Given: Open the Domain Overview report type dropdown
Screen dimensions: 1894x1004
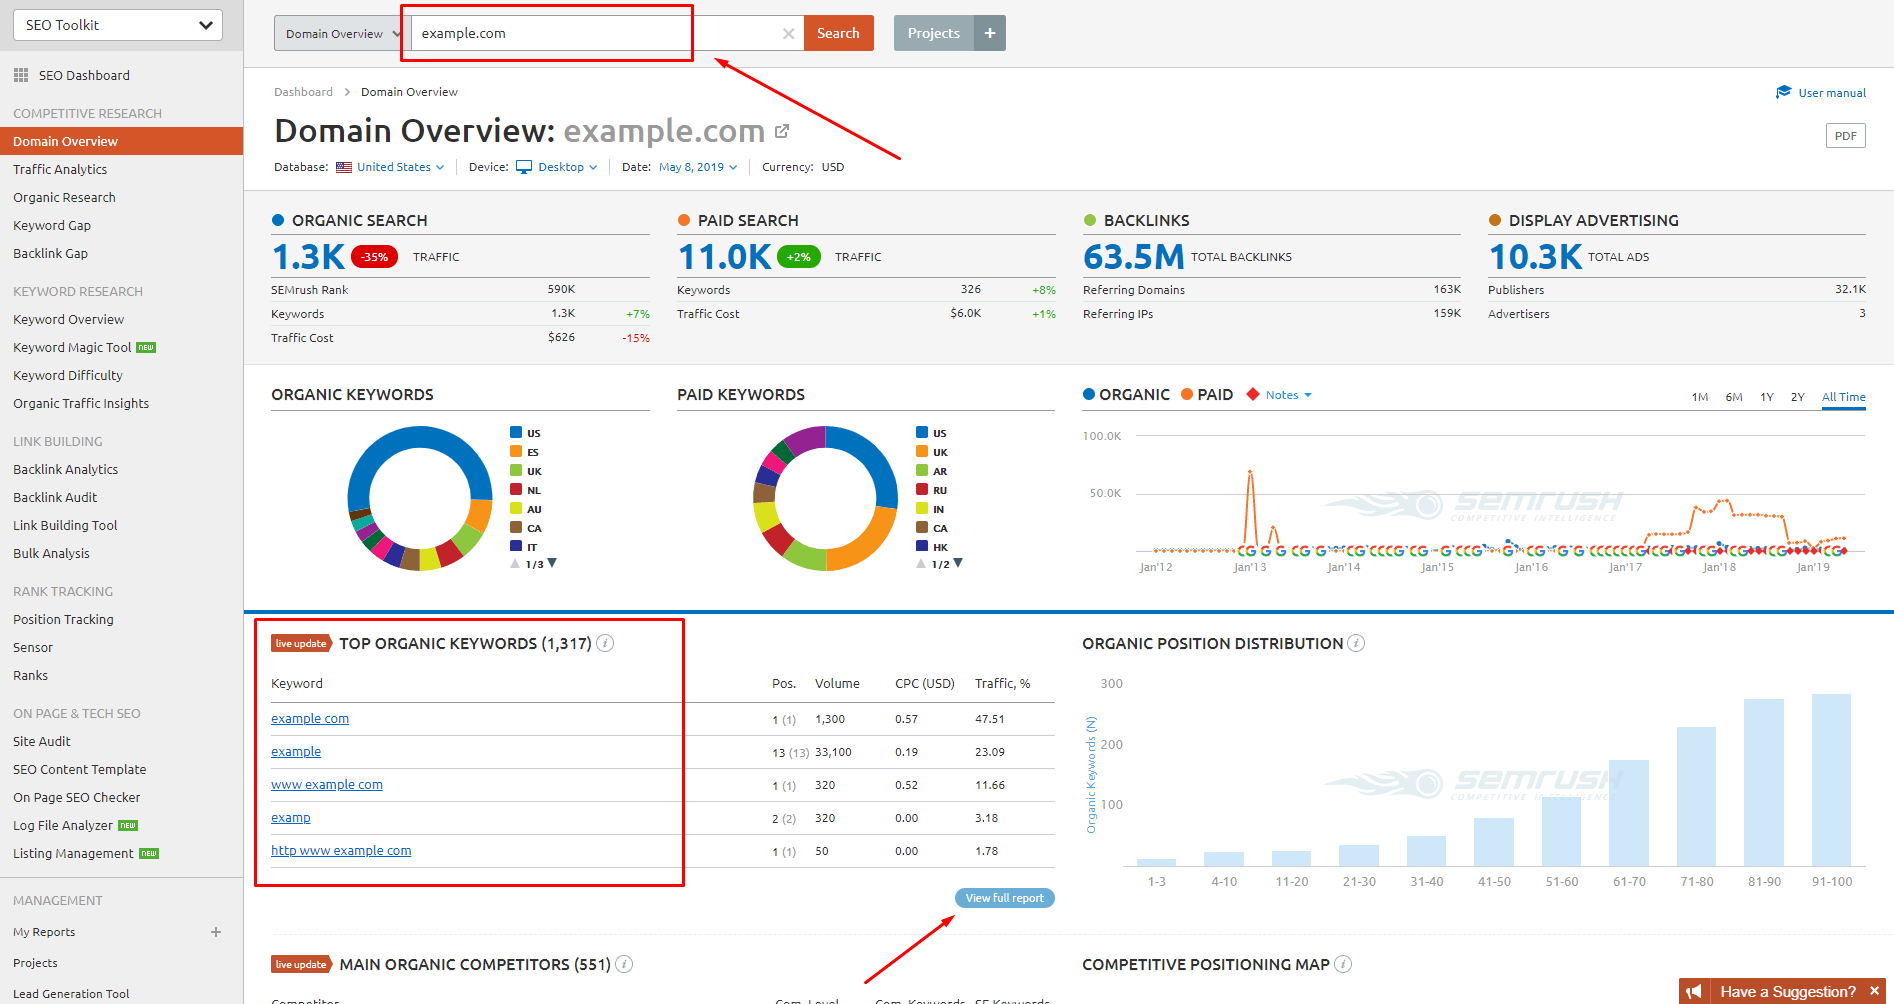Looking at the screenshot, I should pos(338,33).
